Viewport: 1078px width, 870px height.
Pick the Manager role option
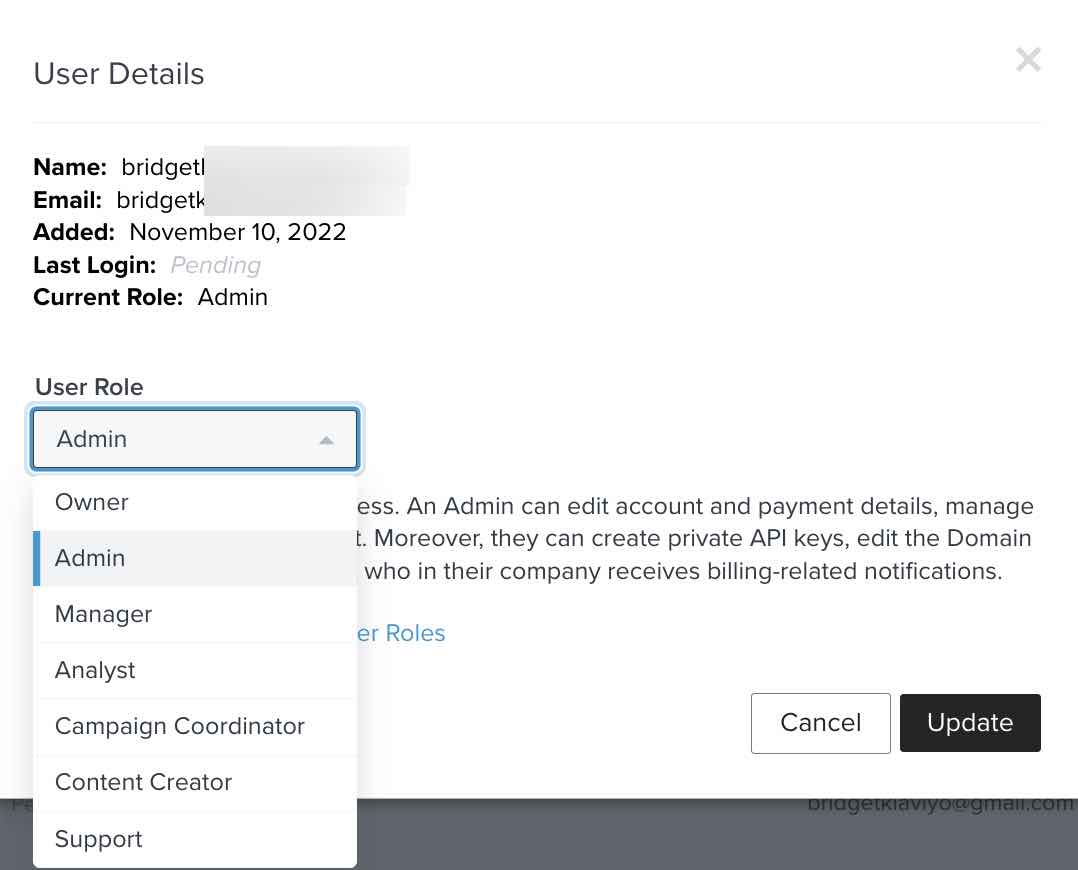tap(103, 614)
